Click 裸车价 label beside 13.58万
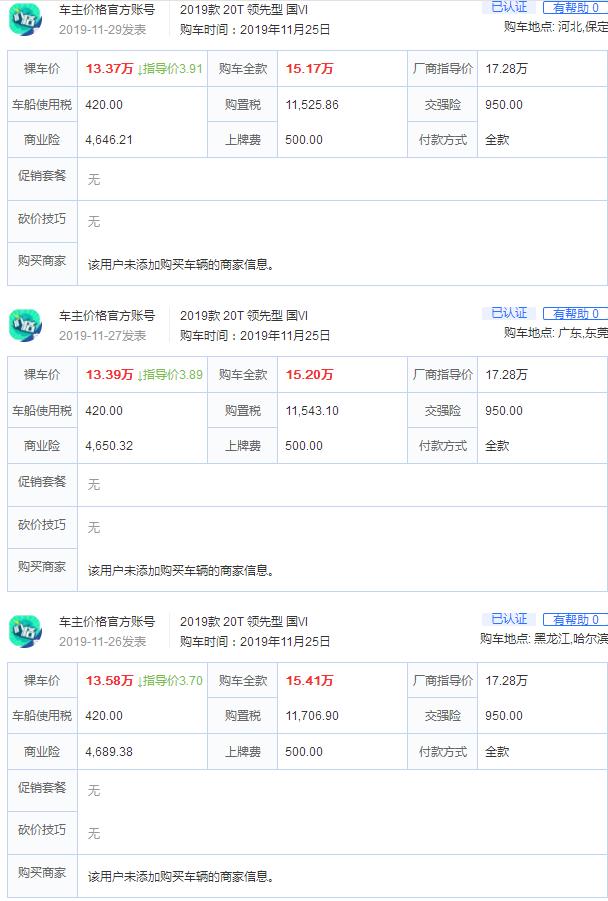608x901 pixels. coord(42,680)
